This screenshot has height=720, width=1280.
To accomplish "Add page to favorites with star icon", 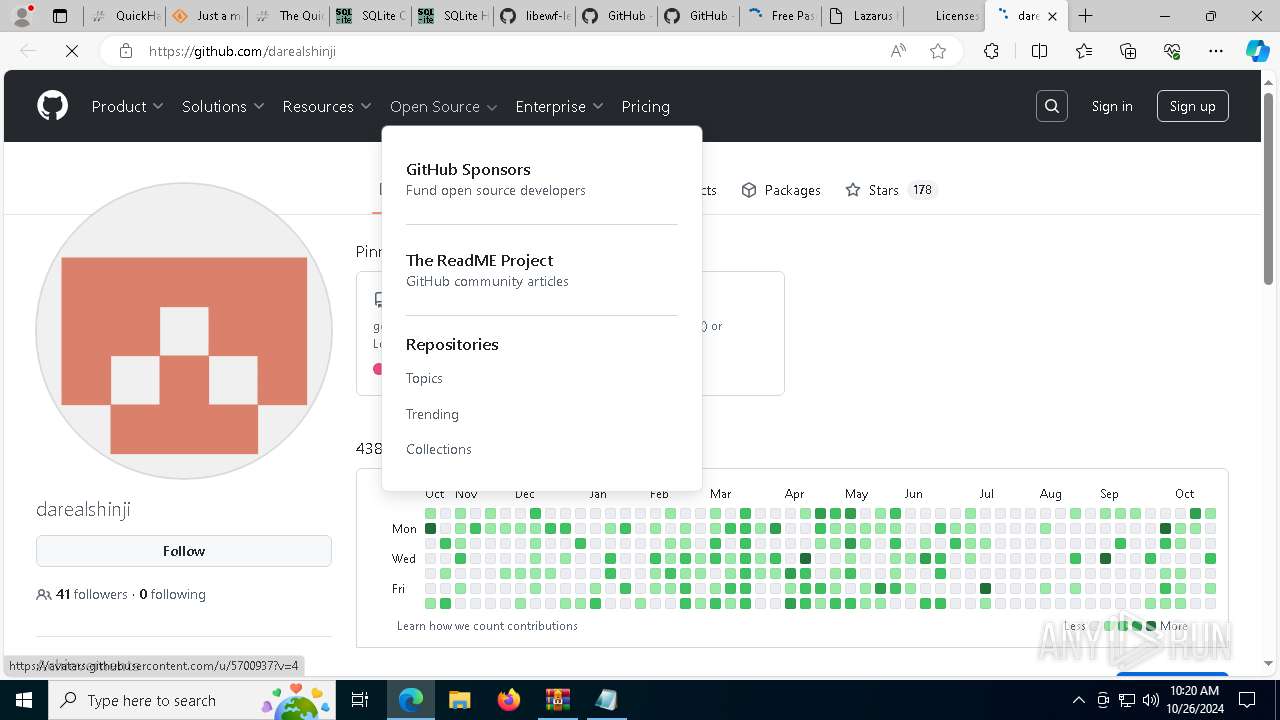I will click(x=938, y=51).
